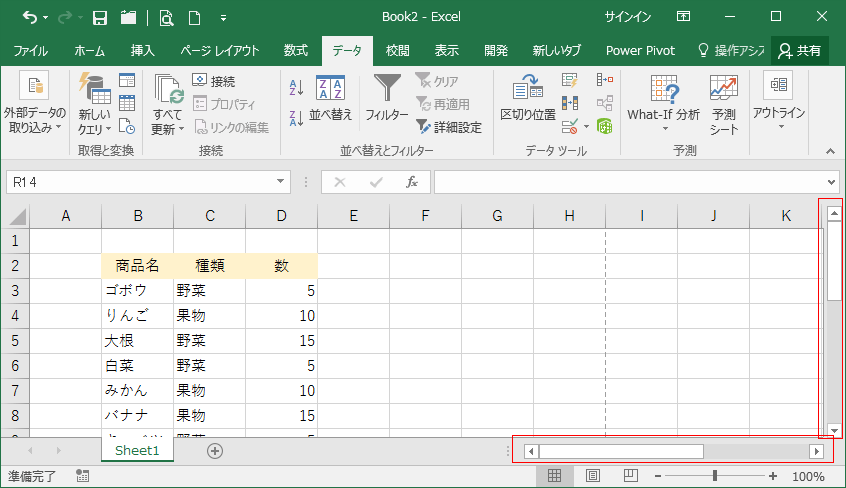This screenshot has height=488, width=846.
Task: Open the 並べ替え sort dialog
Action: [330, 100]
